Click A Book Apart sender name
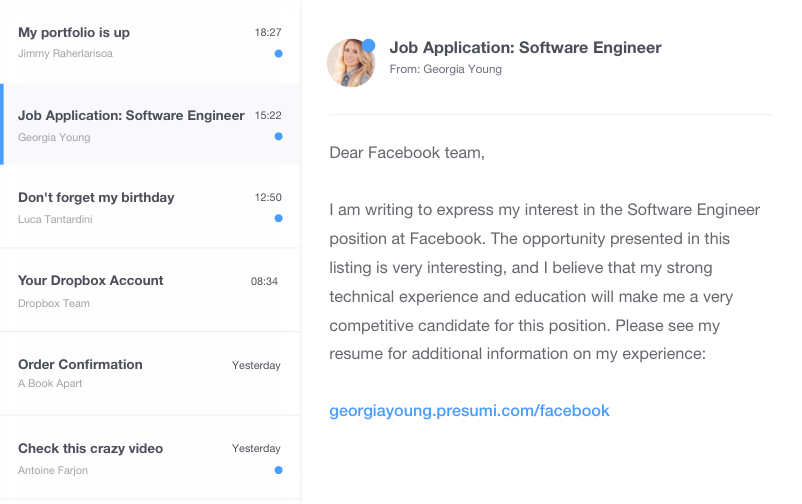 point(50,383)
